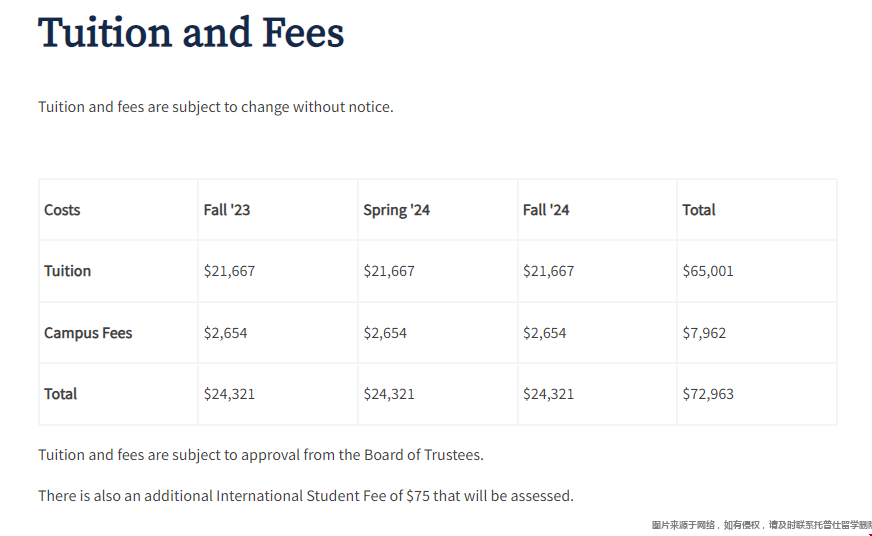Image resolution: width=872 pixels, height=536 pixels.
Task: Click the Fall '23 tuition amount $21,667
Action: pos(229,271)
